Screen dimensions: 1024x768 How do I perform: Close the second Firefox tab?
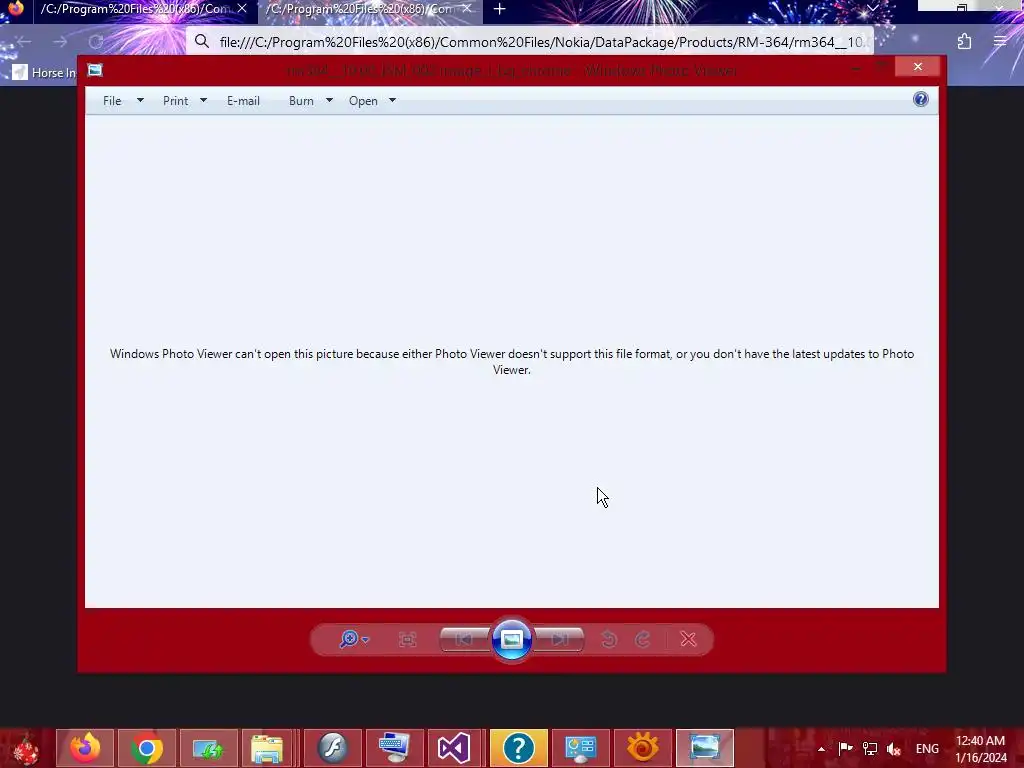(x=467, y=9)
